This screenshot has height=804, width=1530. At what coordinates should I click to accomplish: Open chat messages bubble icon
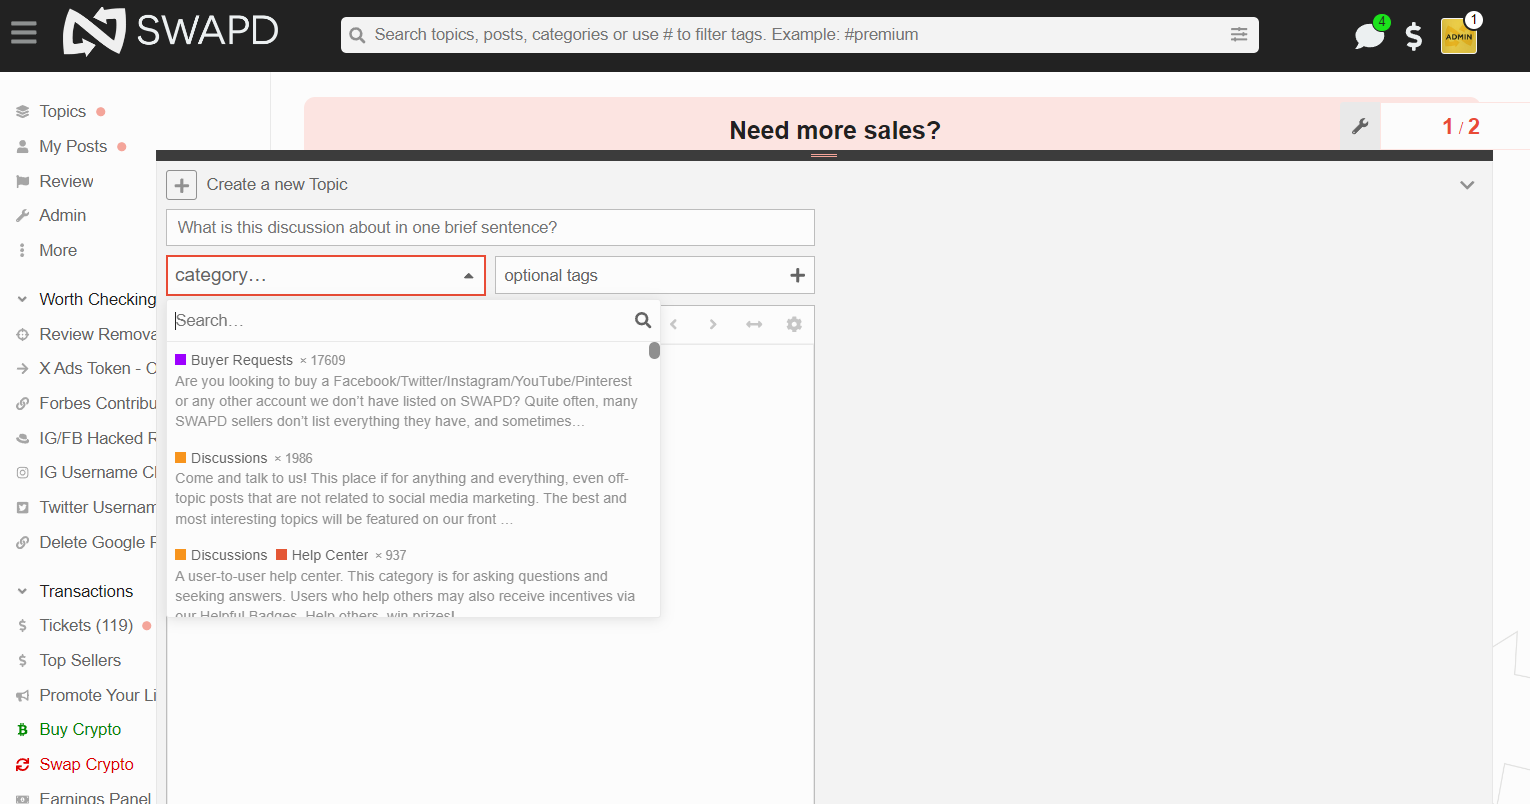pos(1369,35)
